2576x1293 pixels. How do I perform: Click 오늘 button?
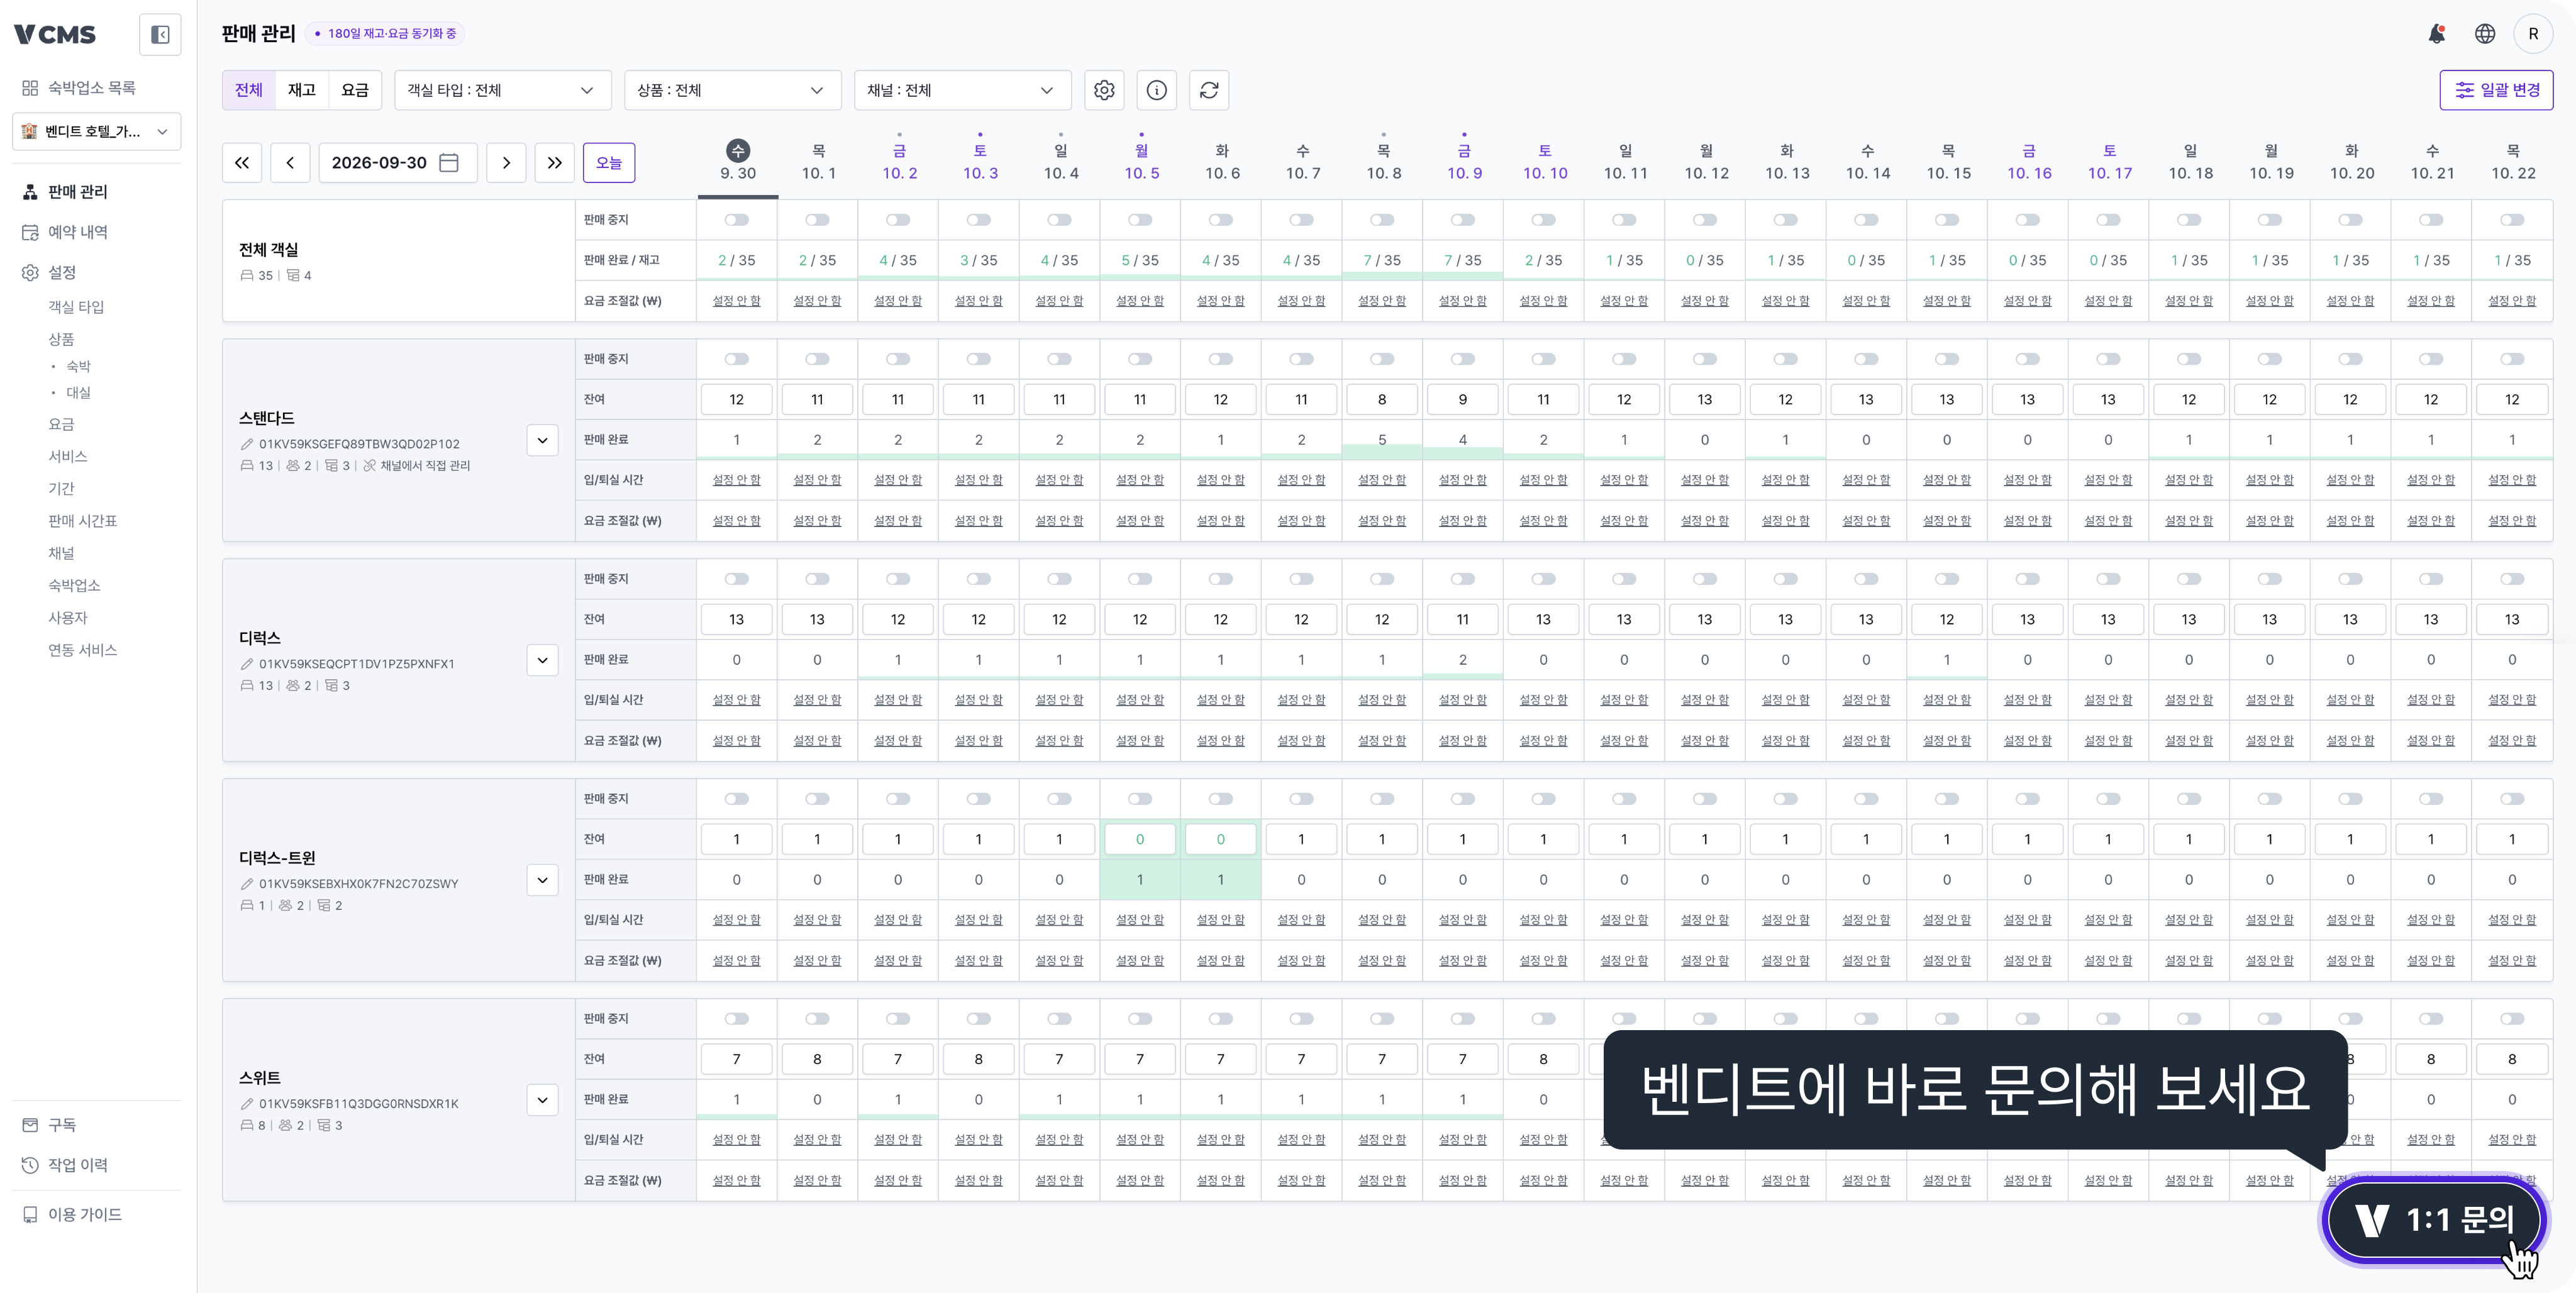pos(609,163)
